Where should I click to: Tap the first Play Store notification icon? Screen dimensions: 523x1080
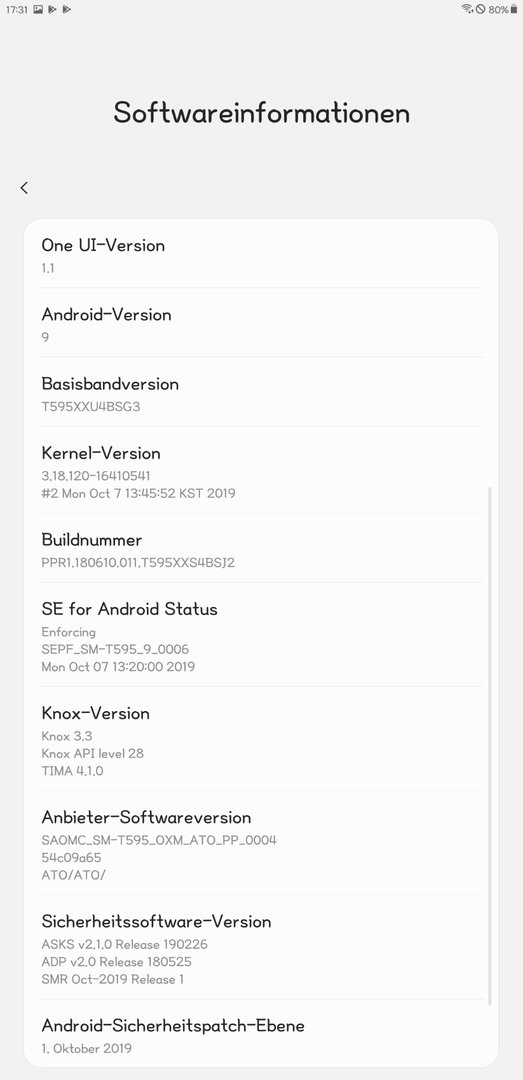52,10
